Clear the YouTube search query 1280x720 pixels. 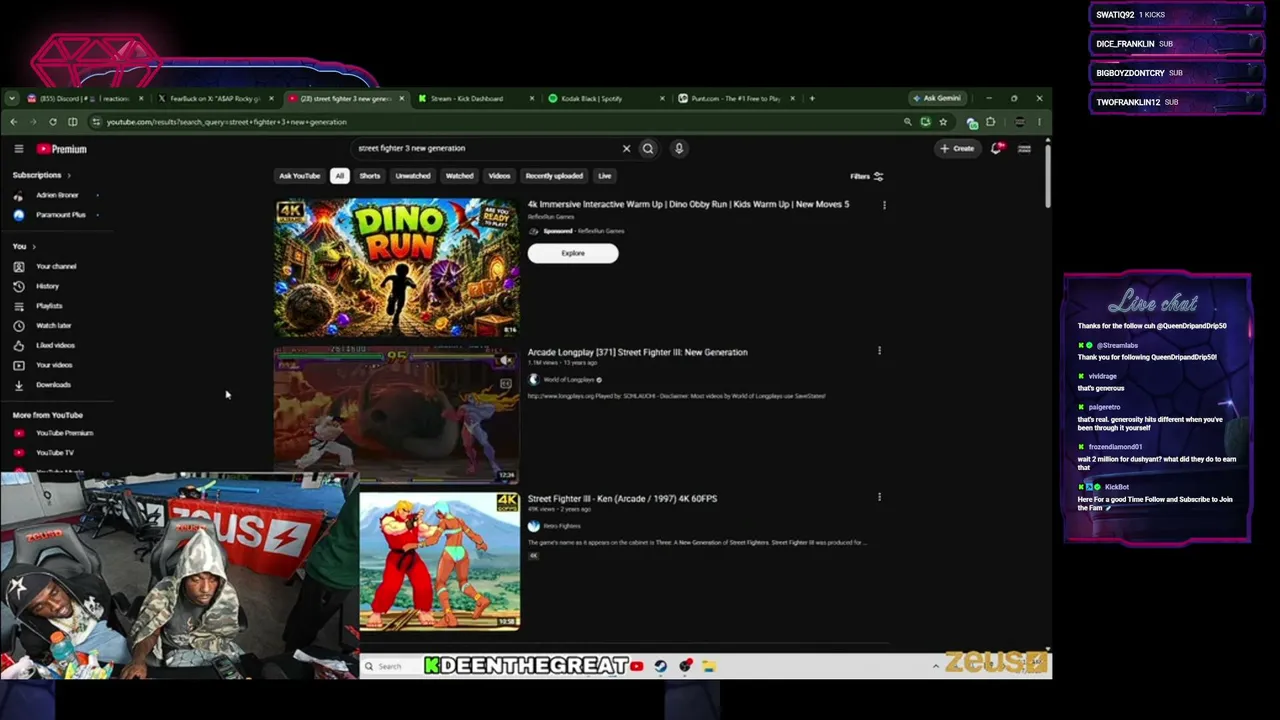626,149
